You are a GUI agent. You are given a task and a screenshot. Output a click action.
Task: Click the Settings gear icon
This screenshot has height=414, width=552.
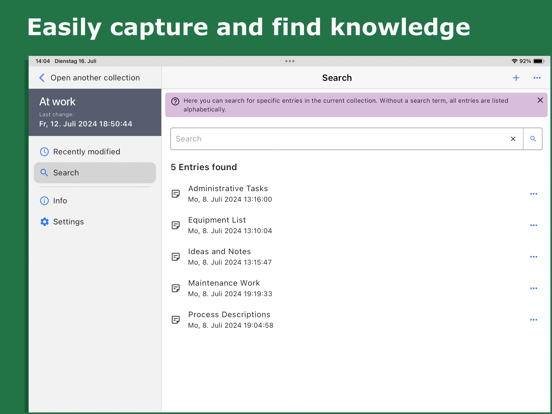(44, 222)
